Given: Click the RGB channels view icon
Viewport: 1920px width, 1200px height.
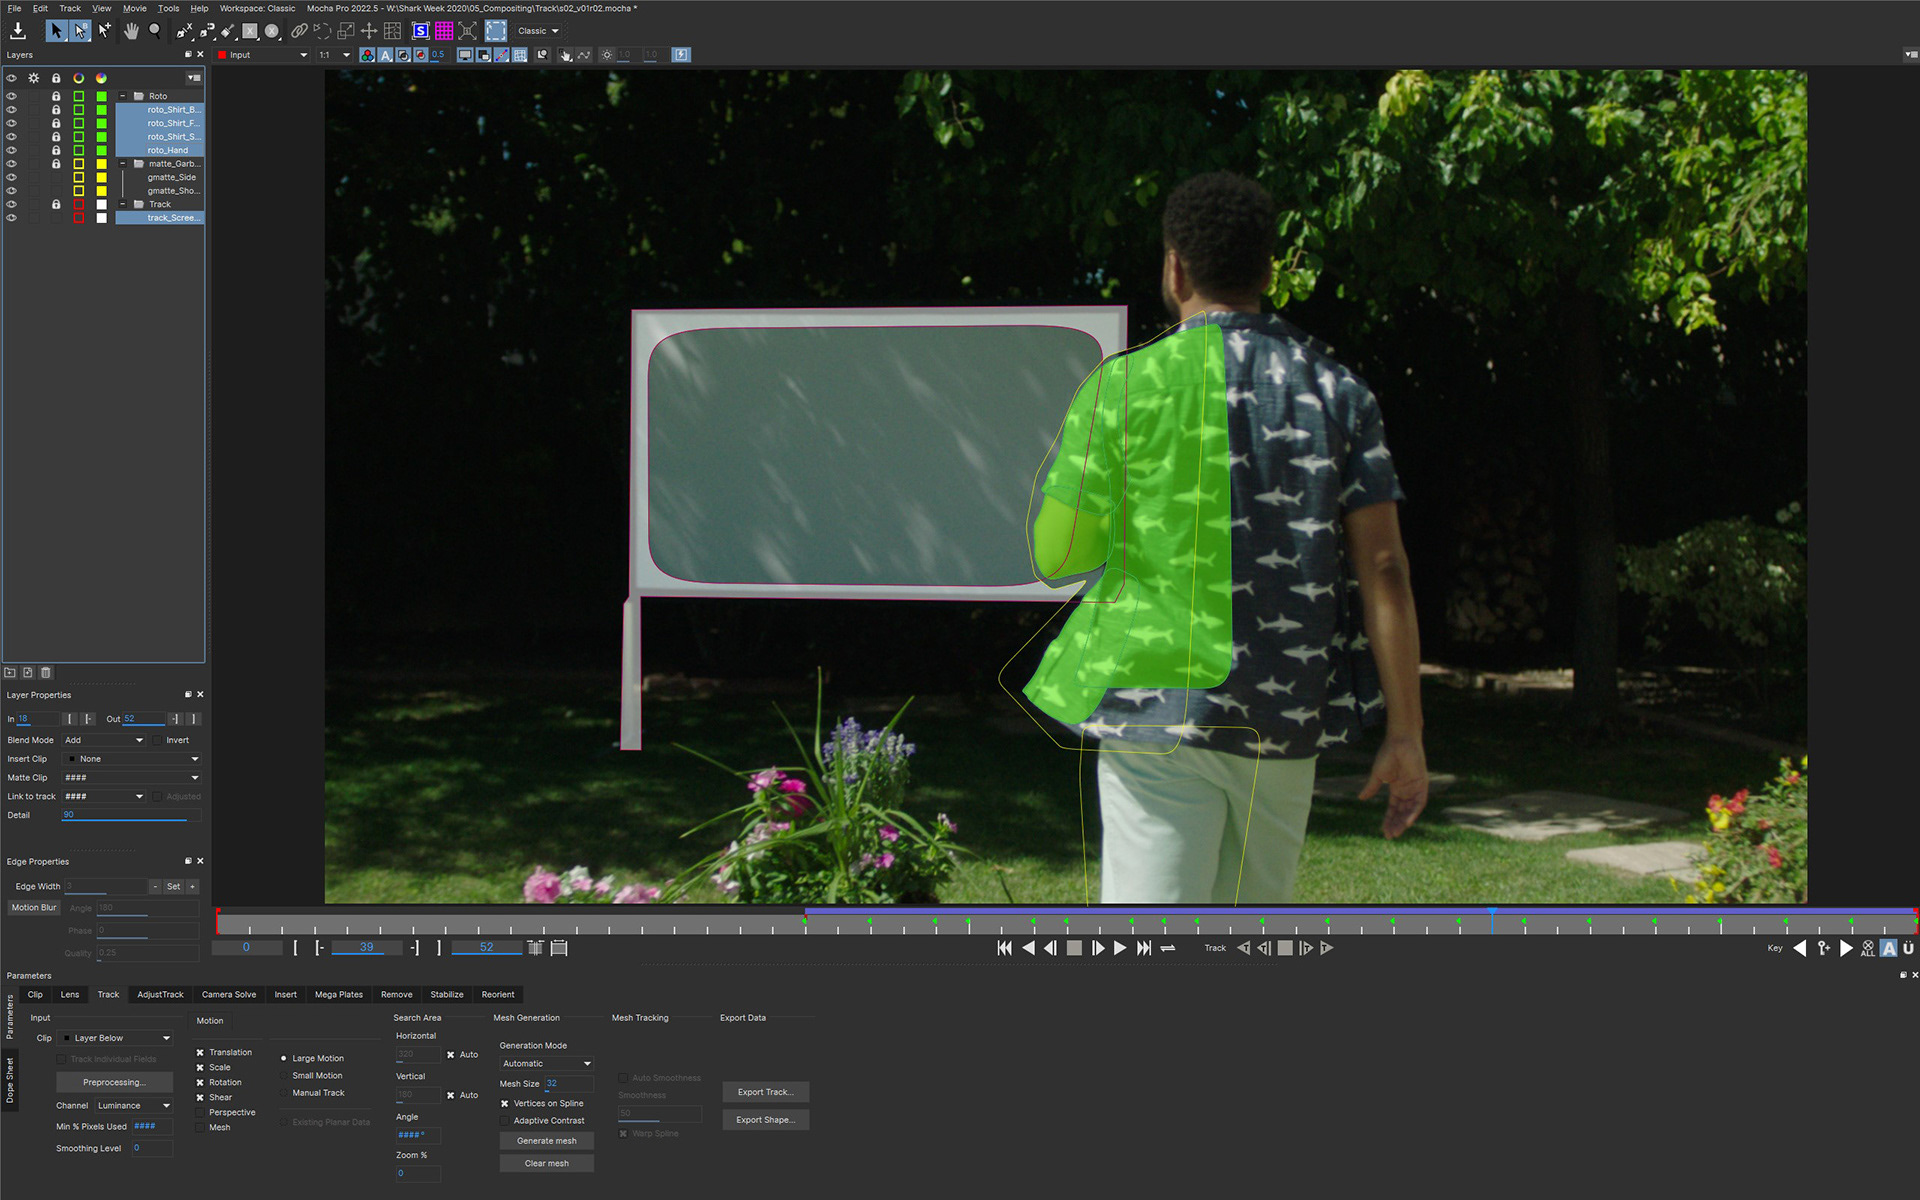Looking at the screenshot, I should [367, 55].
